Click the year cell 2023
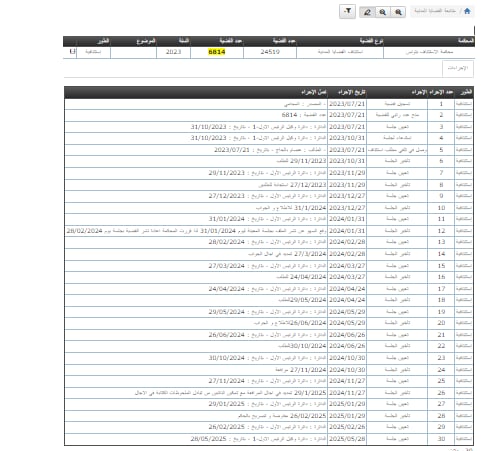The image size is (492, 451). (173, 52)
